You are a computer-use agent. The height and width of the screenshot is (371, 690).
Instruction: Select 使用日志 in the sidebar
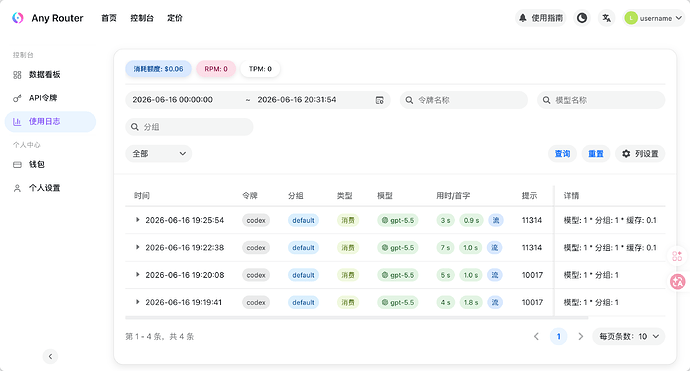(x=50, y=122)
